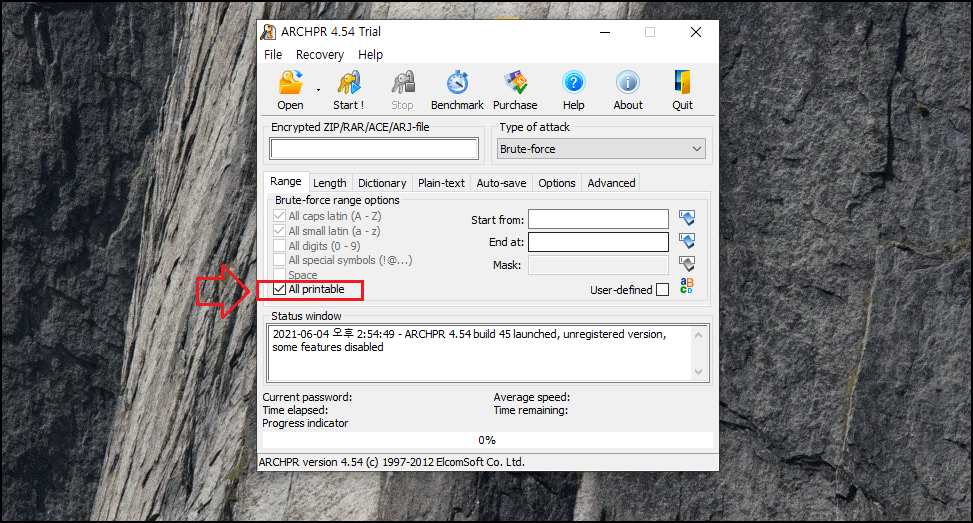This screenshot has height=523, width=973.
Task: Click the status window scroll up arrow
Action: pos(698,335)
